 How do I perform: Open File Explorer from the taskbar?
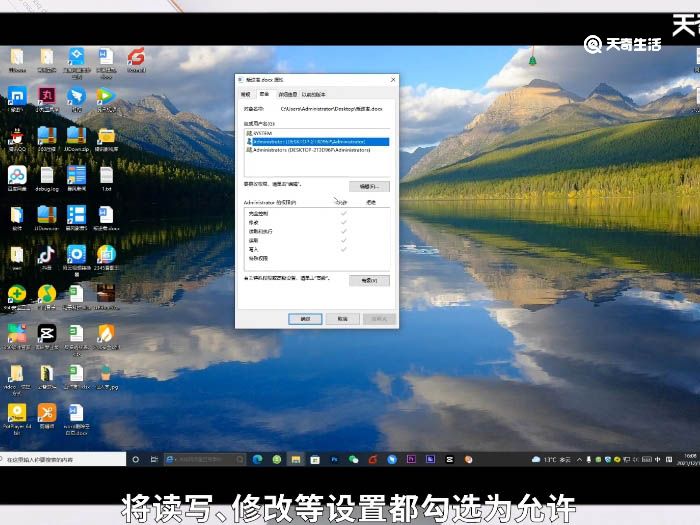pyautogui.click(x=295, y=459)
